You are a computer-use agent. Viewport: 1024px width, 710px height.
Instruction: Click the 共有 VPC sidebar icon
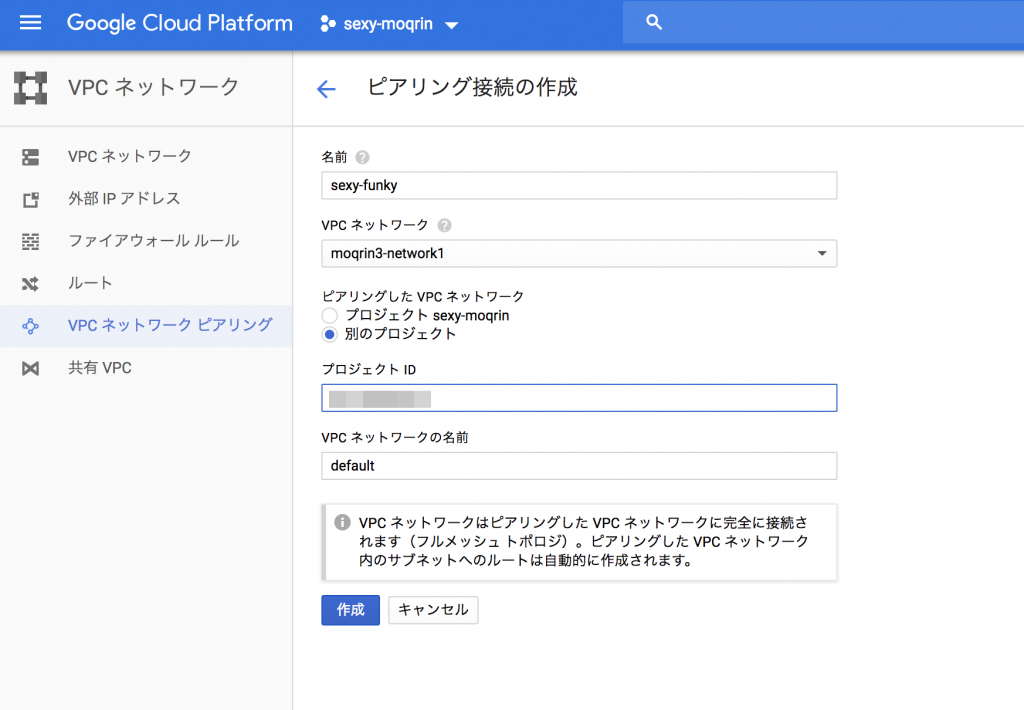click(31, 369)
